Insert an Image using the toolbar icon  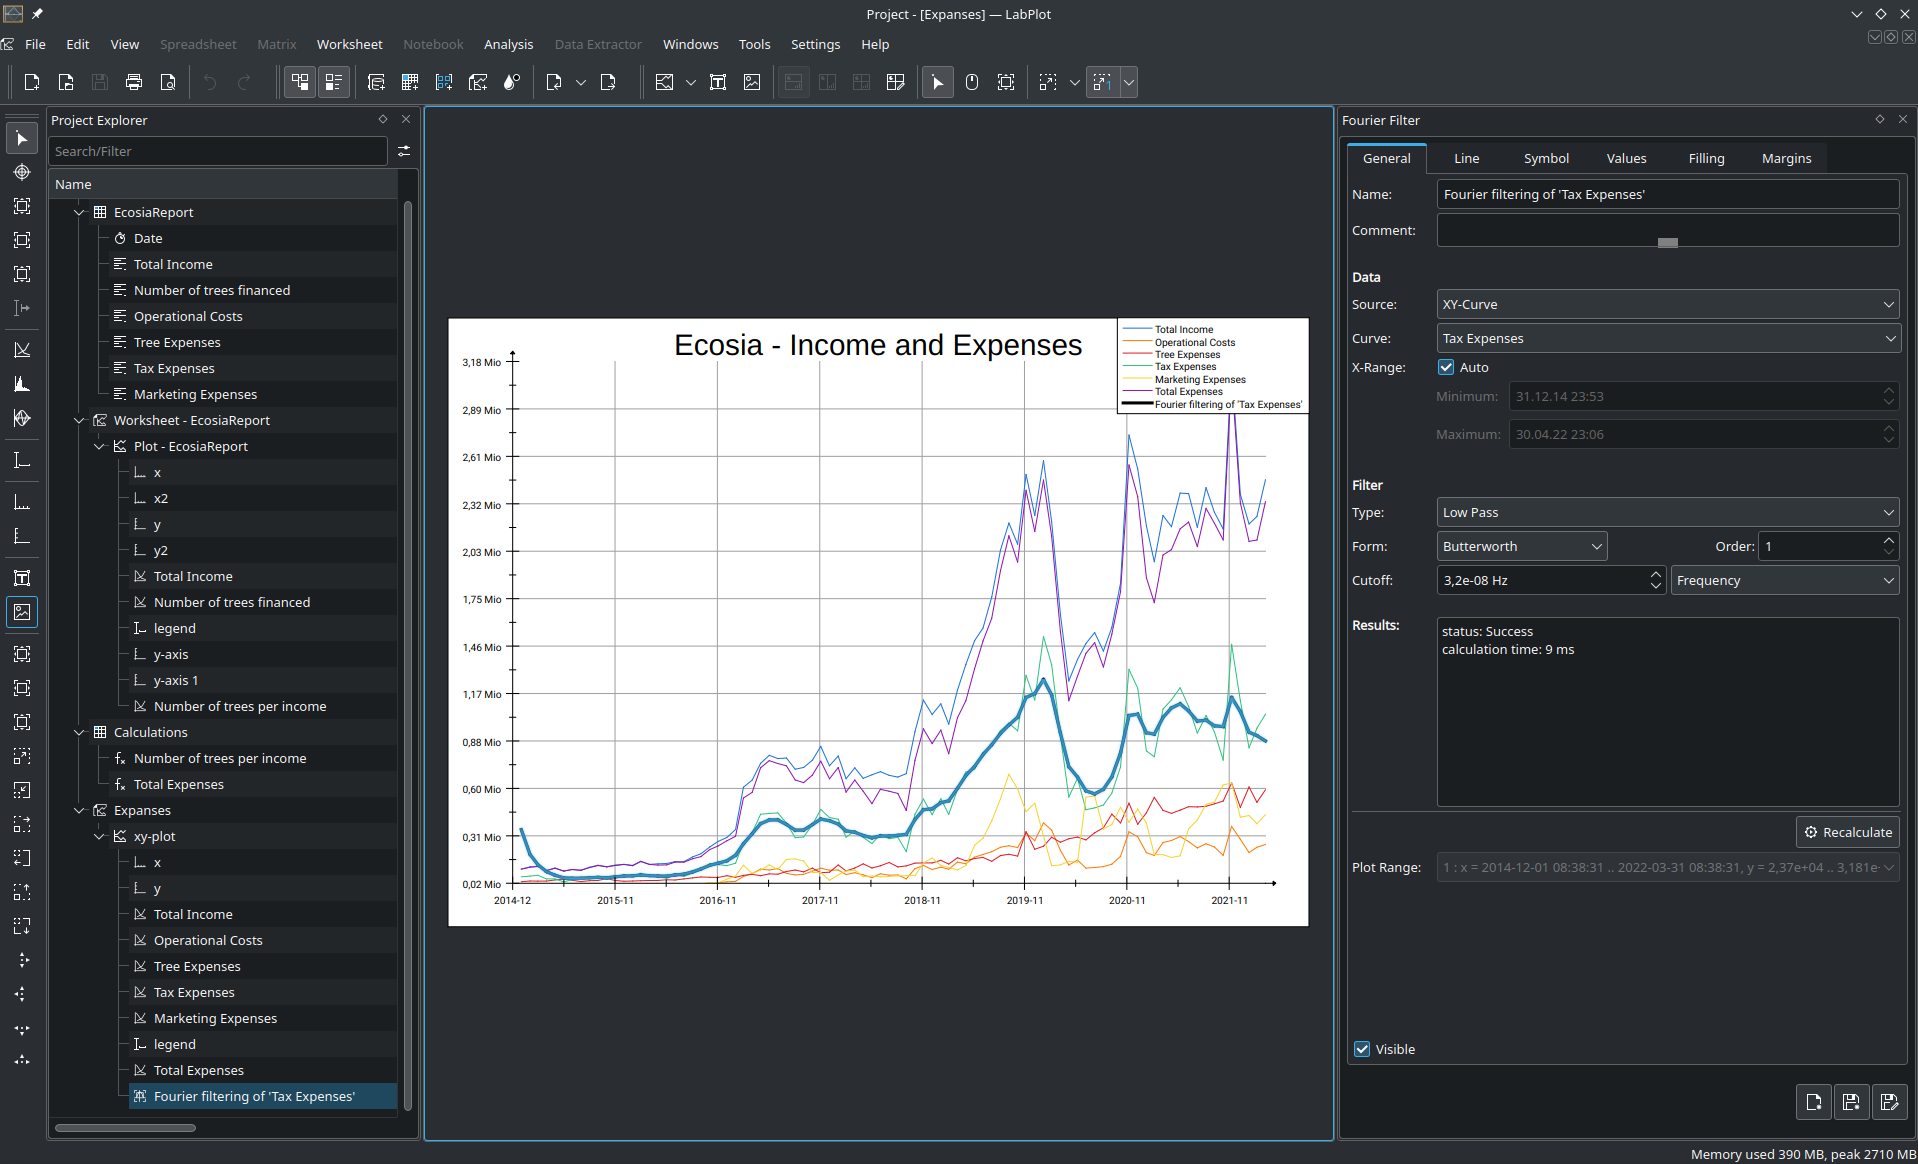(751, 82)
